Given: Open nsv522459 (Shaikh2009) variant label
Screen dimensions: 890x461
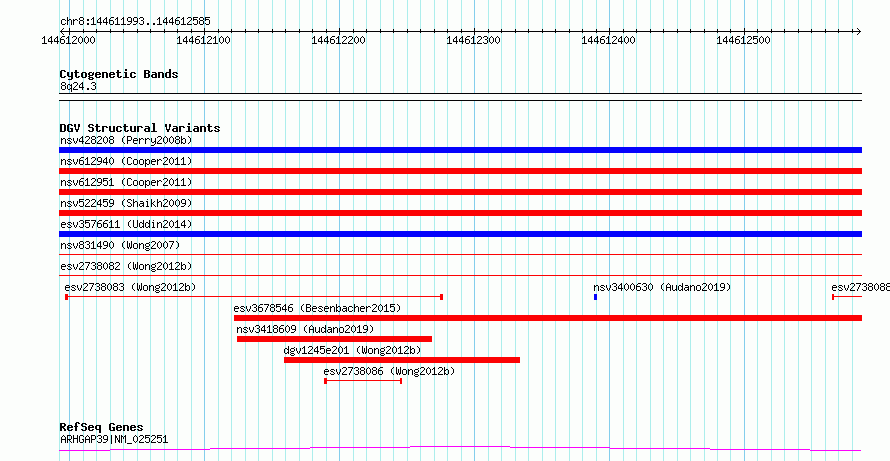Looking at the screenshot, I should coord(126,203).
